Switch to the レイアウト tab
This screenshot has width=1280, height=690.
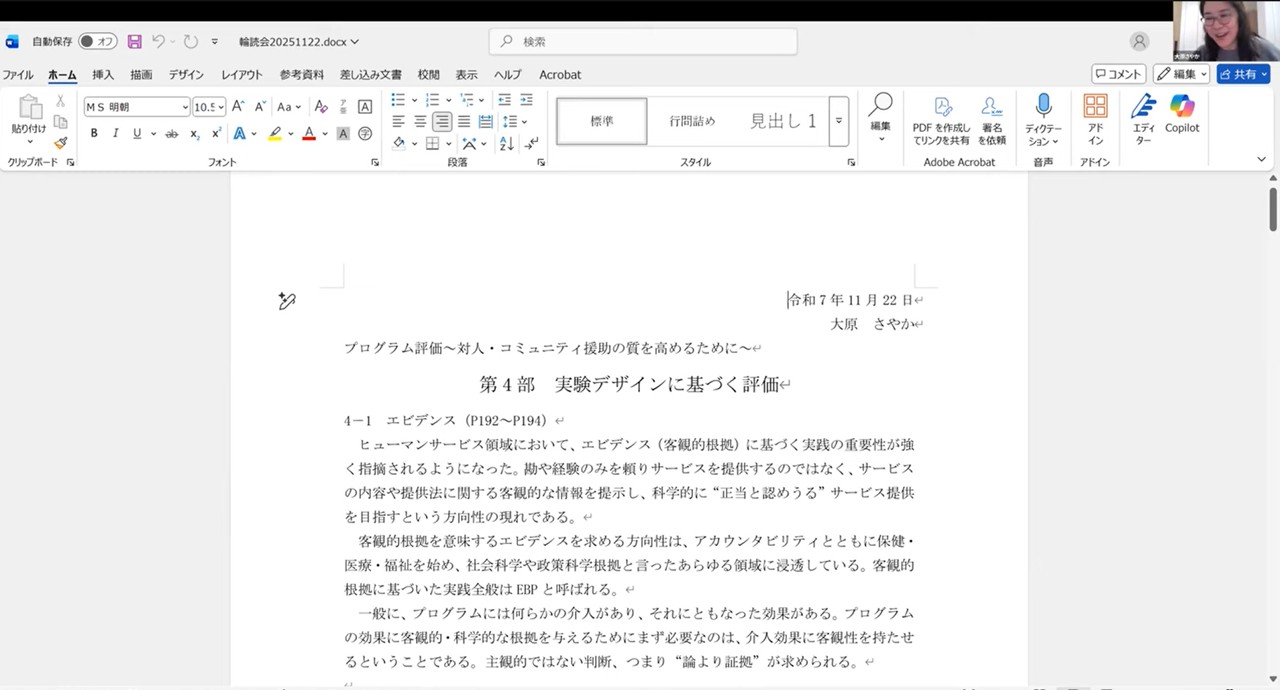242,75
